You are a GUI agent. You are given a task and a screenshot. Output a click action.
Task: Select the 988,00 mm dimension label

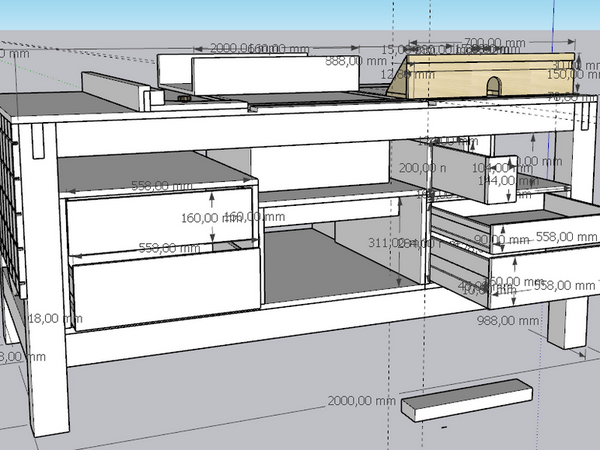(x=518, y=320)
